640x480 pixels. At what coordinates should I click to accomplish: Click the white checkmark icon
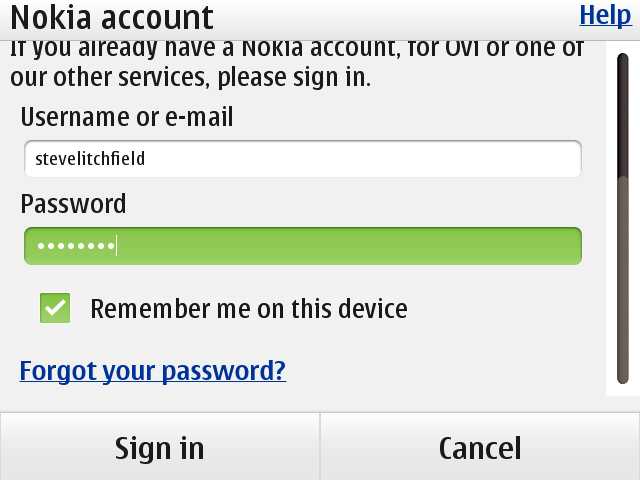[x=55, y=308]
